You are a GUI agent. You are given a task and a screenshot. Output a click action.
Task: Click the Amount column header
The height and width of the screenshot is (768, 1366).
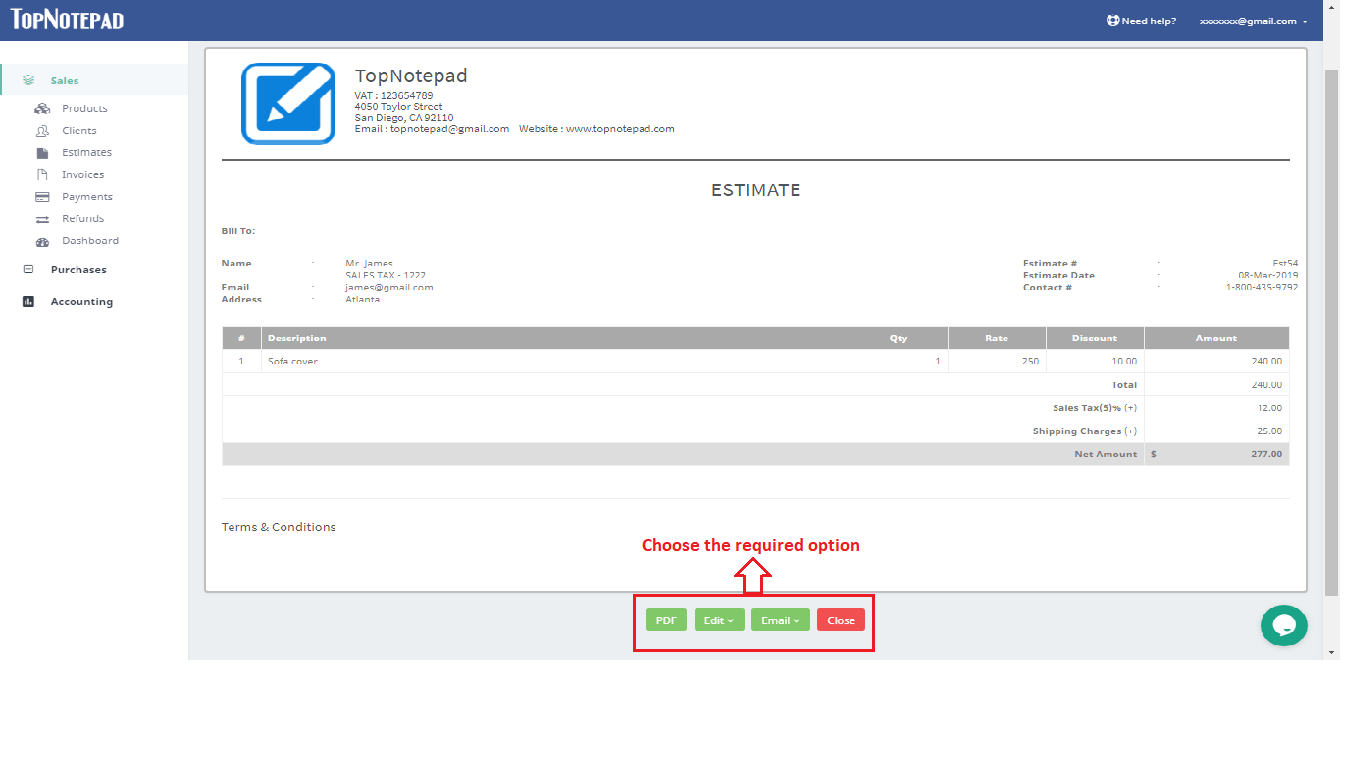click(1217, 338)
